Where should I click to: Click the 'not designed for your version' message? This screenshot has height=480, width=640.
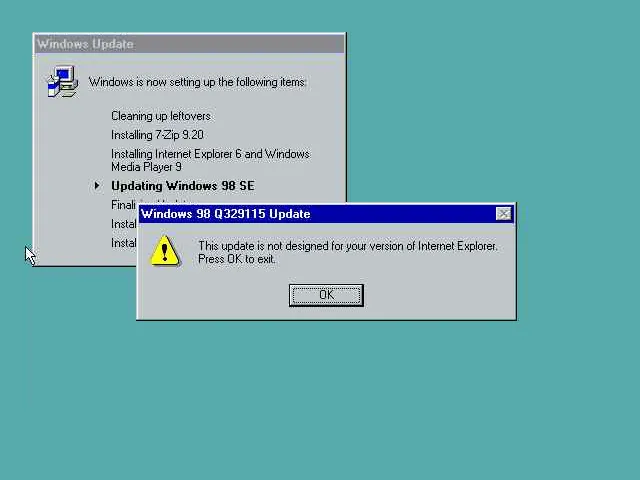coord(348,246)
